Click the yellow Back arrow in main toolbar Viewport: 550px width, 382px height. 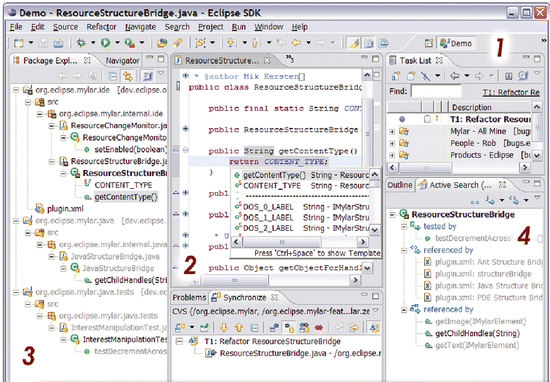click(296, 43)
